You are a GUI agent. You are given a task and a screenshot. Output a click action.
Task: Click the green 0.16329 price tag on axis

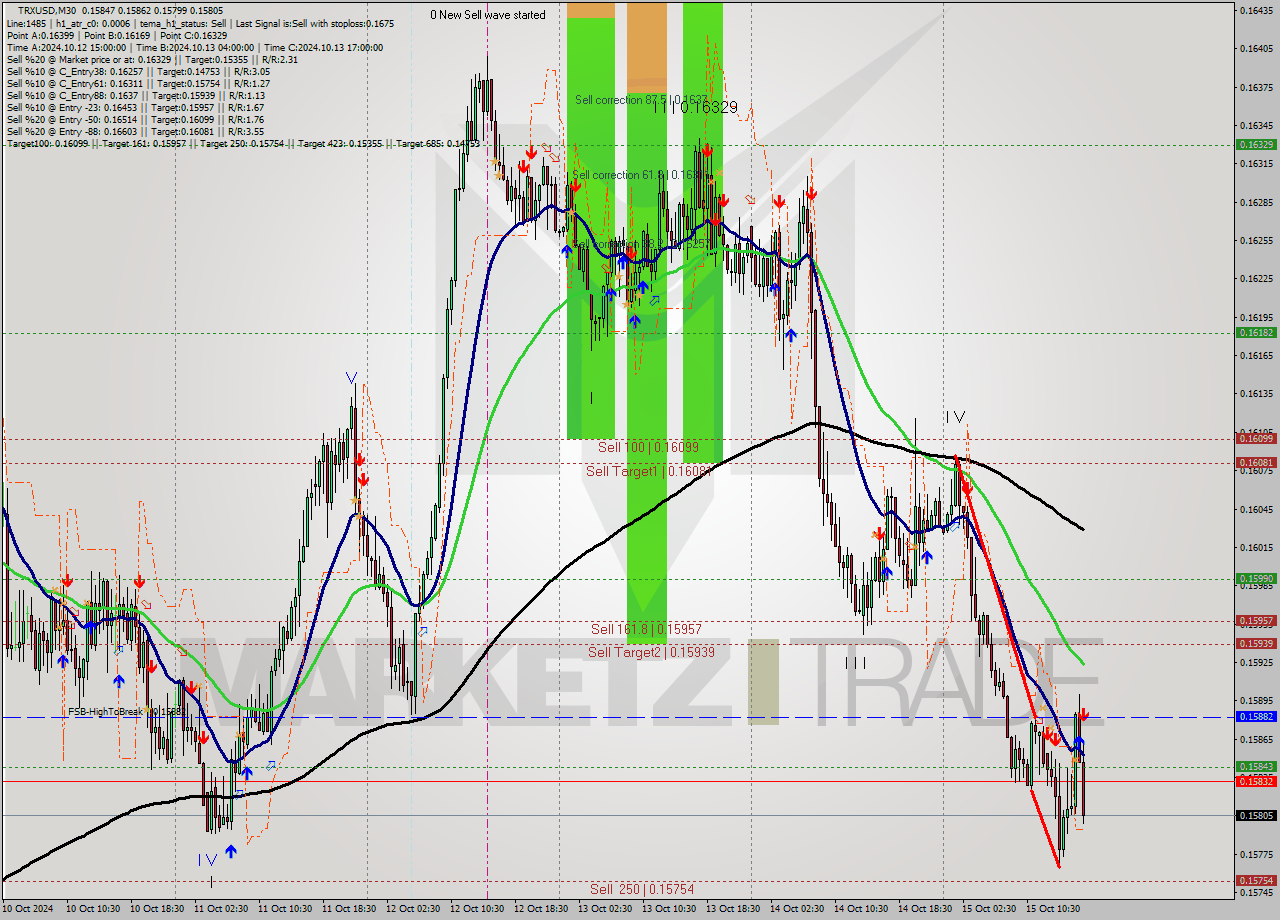click(x=1256, y=144)
